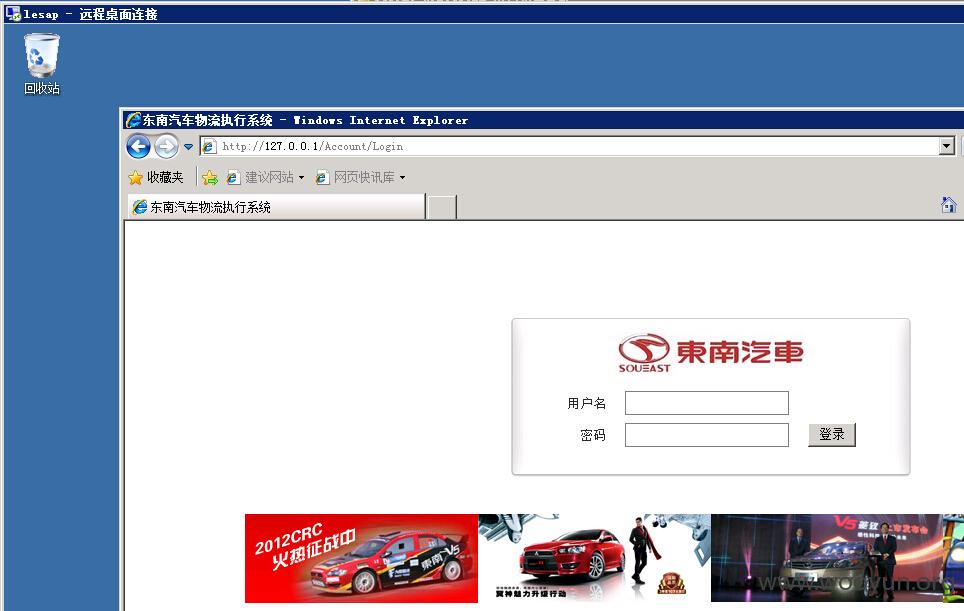The width and height of the screenshot is (964, 611).
Task: Open the recent pages dropdown arrow
Action: 188,147
